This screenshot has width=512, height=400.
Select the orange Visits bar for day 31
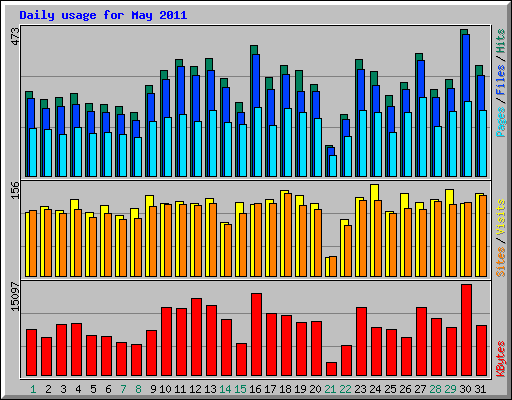click(483, 236)
